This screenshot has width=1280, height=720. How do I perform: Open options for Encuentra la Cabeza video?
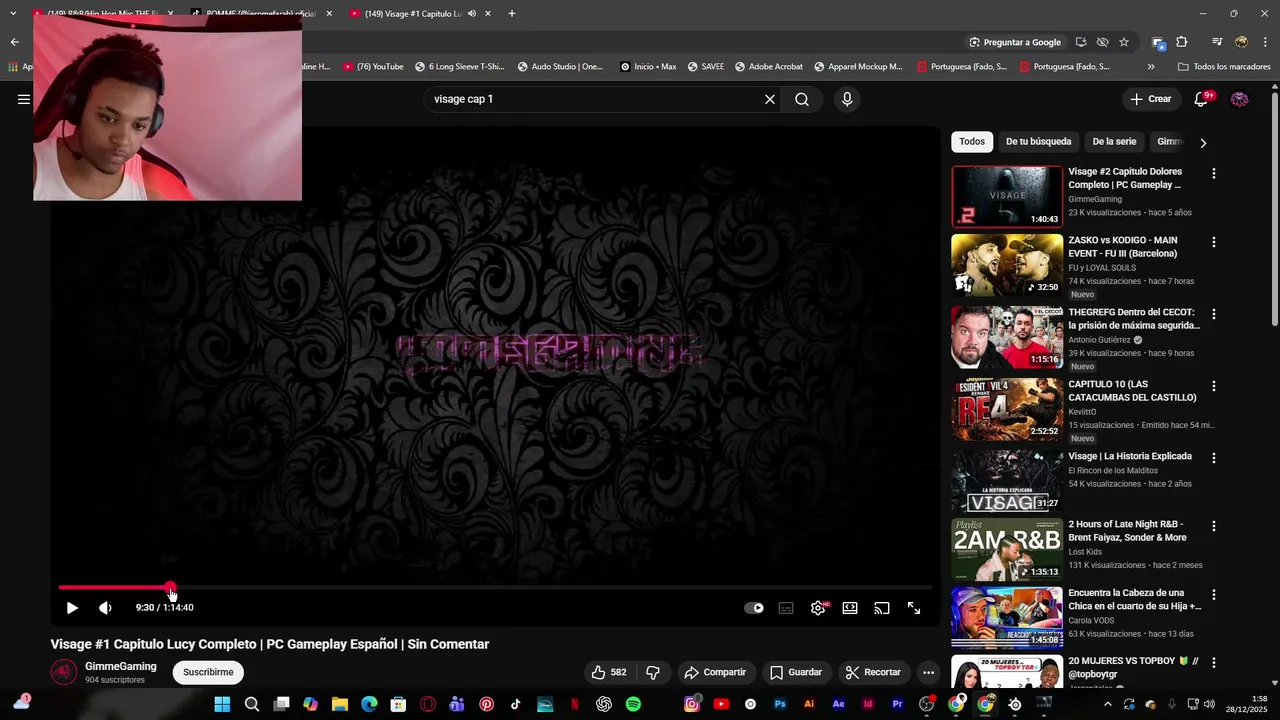point(1214,594)
